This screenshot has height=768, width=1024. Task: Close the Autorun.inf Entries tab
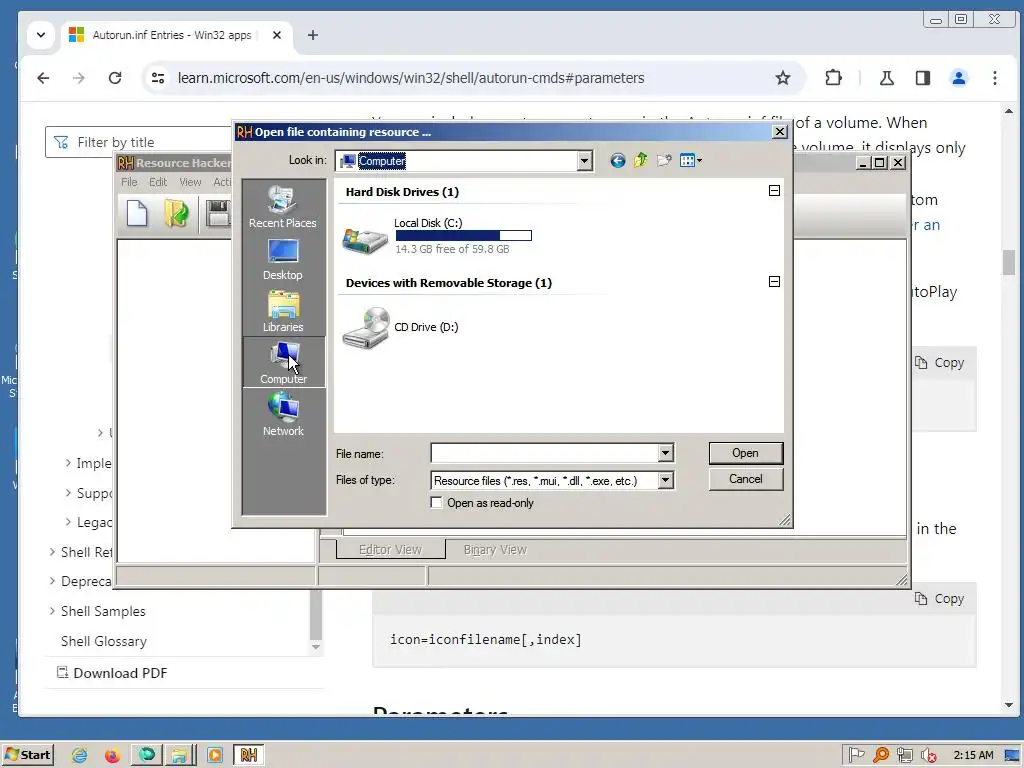tap(277, 35)
